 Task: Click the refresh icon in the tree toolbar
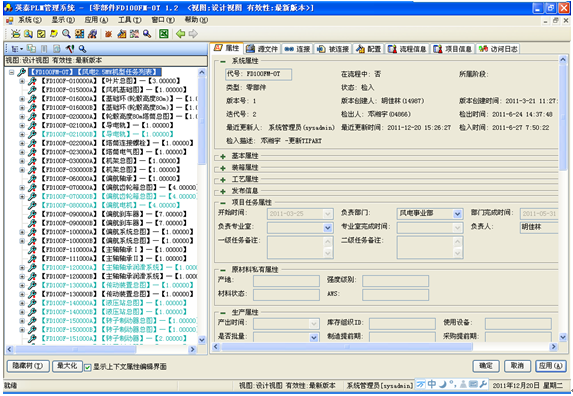coord(57,49)
